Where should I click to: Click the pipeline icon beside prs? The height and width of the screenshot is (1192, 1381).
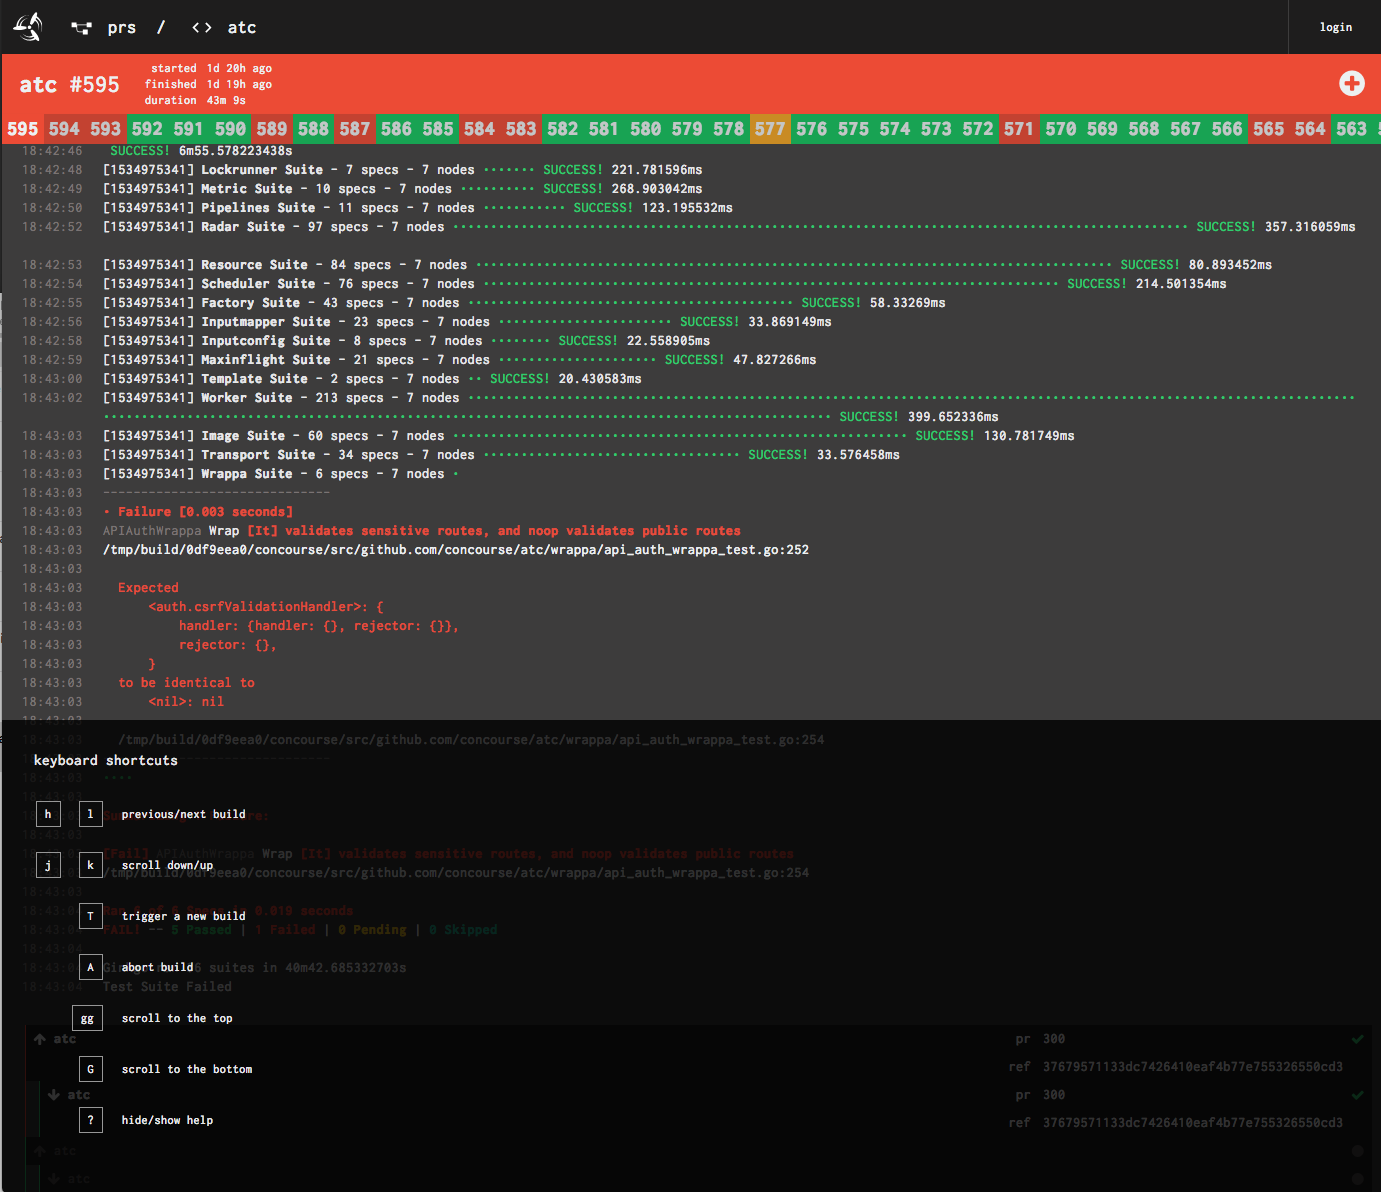point(82,28)
